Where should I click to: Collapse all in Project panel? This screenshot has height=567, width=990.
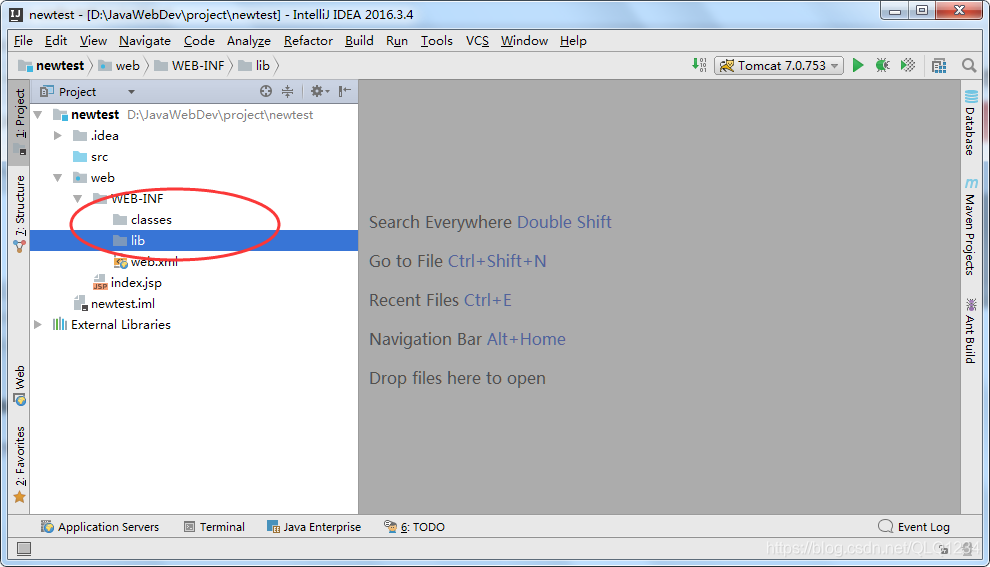[287, 92]
